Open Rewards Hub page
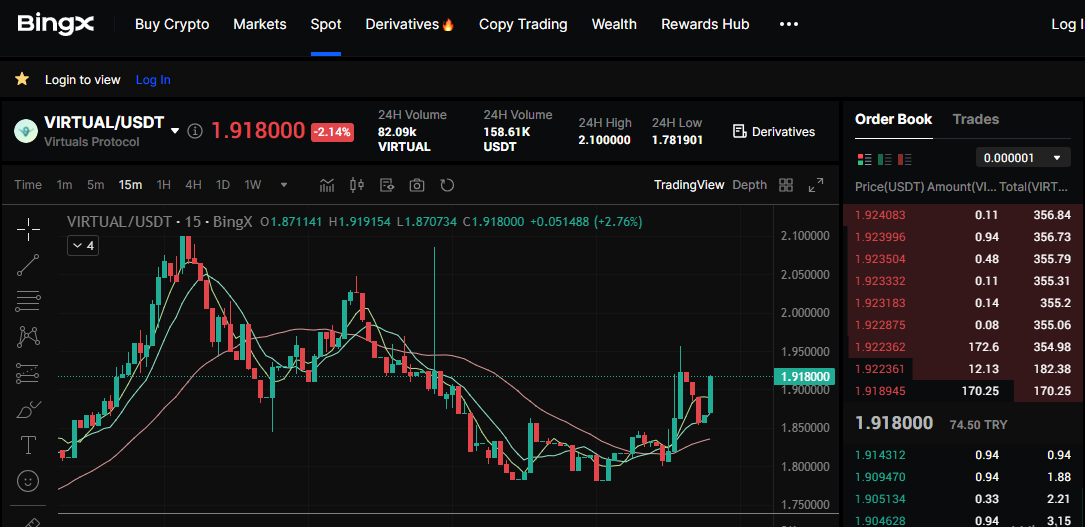Image resolution: width=1085 pixels, height=527 pixels. click(x=705, y=24)
